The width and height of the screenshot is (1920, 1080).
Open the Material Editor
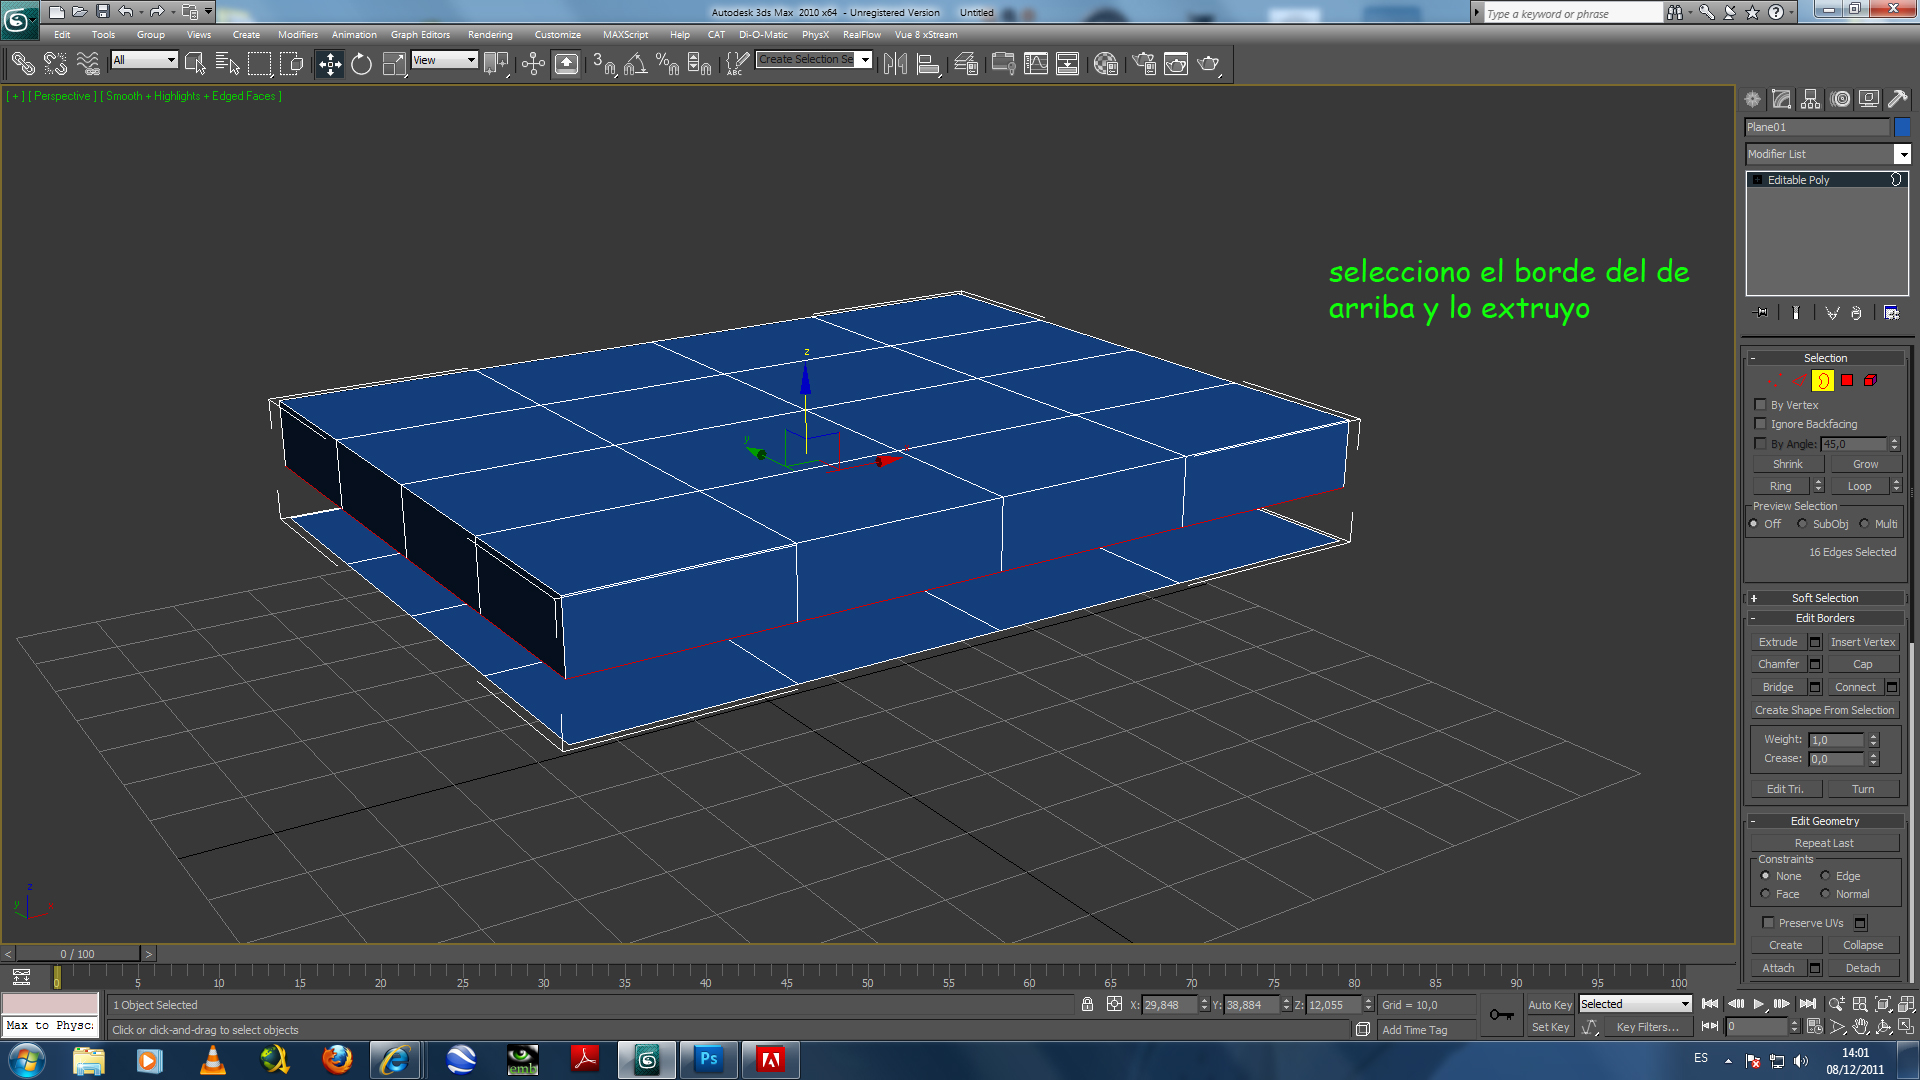click(1105, 64)
